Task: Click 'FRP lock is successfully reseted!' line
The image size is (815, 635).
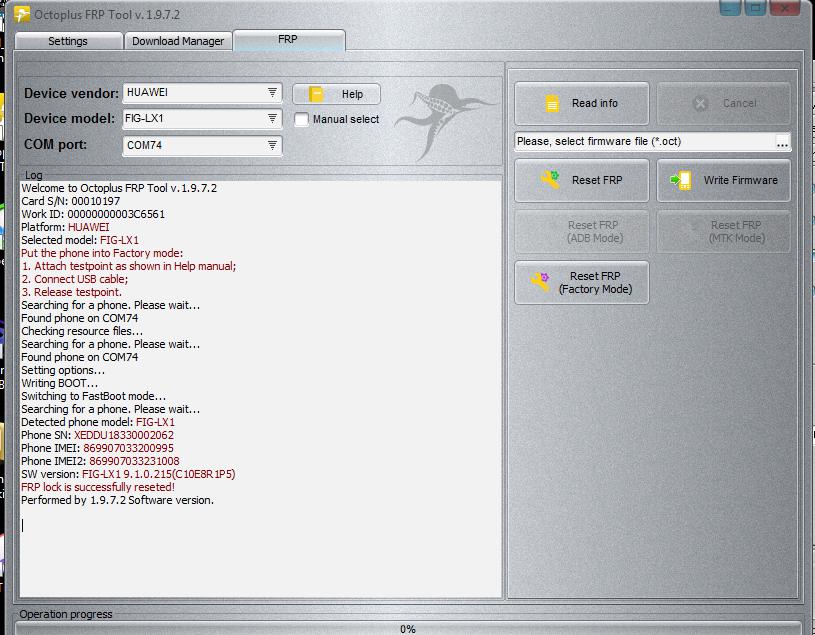Action: (x=98, y=487)
